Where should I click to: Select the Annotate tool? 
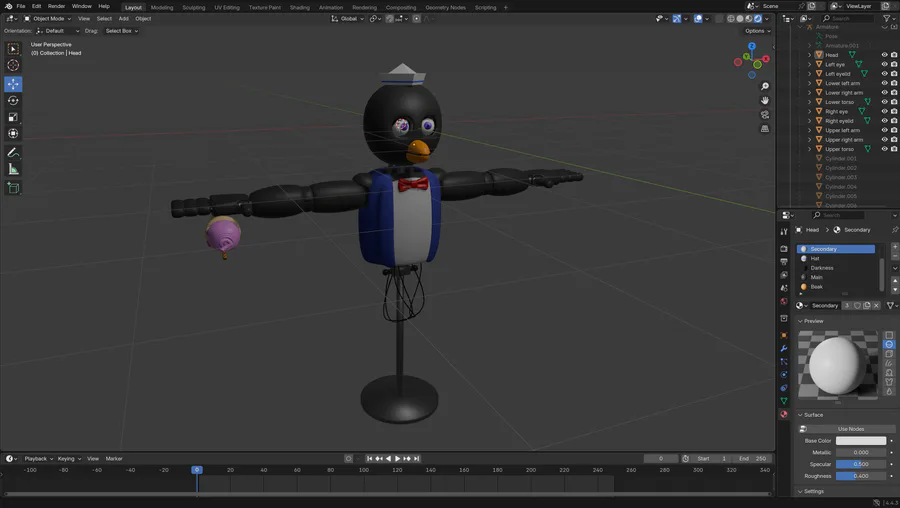pyautogui.click(x=13, y=153)
